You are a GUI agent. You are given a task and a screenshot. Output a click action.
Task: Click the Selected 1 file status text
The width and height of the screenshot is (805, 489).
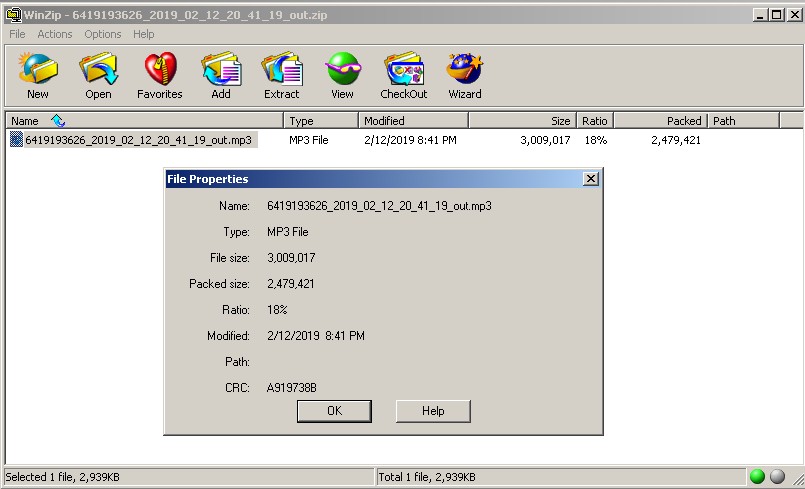pyautogui.click(x=62, y=477)
